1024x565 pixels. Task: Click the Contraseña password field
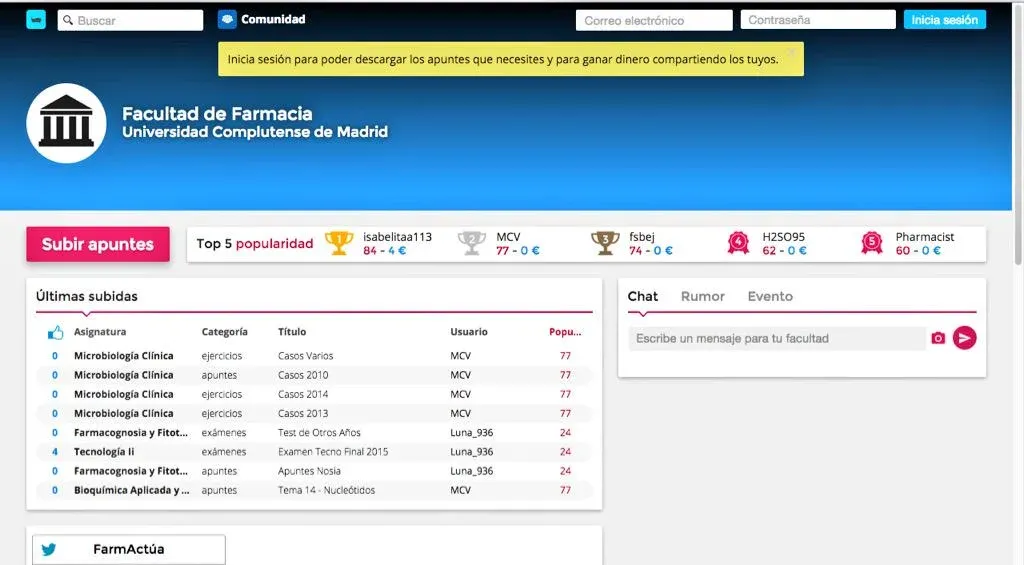coord(817,20)
